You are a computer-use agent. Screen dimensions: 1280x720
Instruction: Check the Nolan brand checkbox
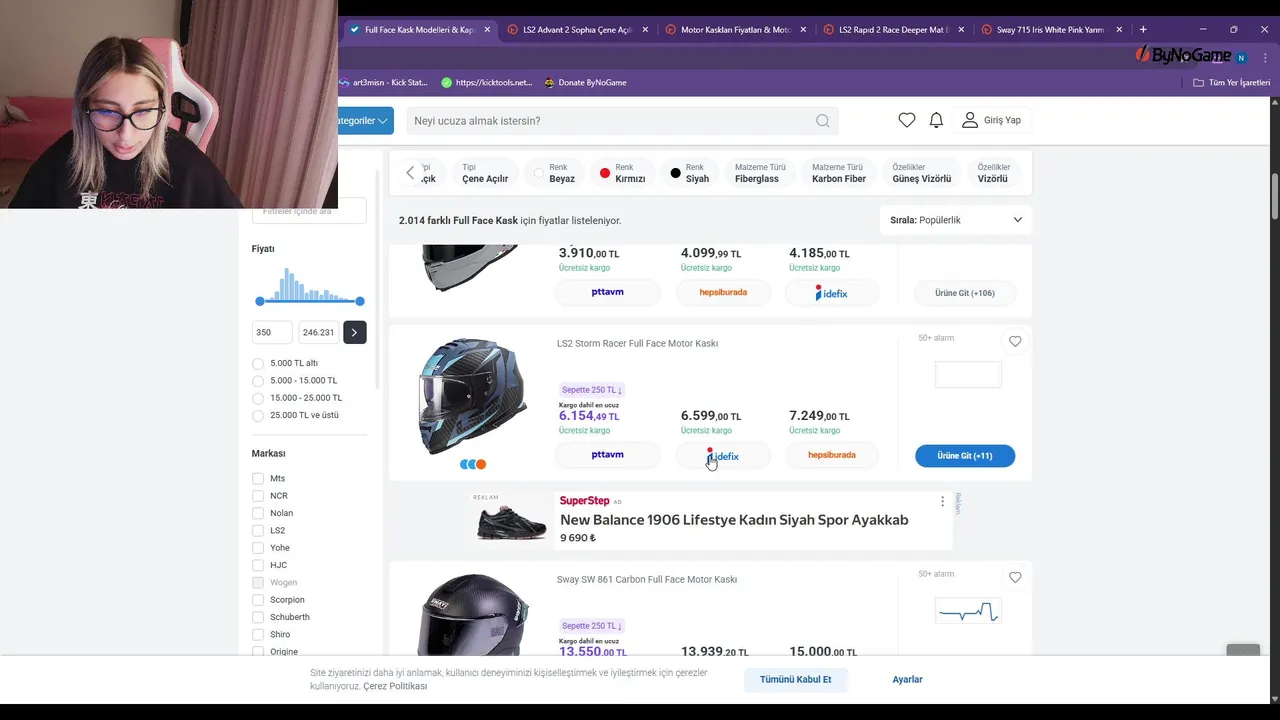(258, 513)
